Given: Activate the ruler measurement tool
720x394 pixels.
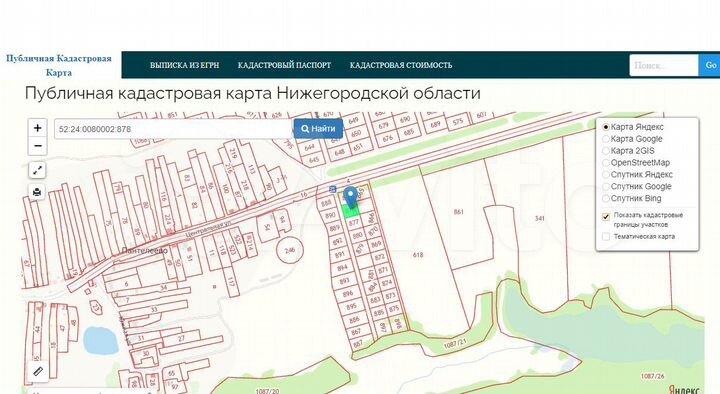Looking at the screenshot, I should pyautogui.click(x=38, y=371).
